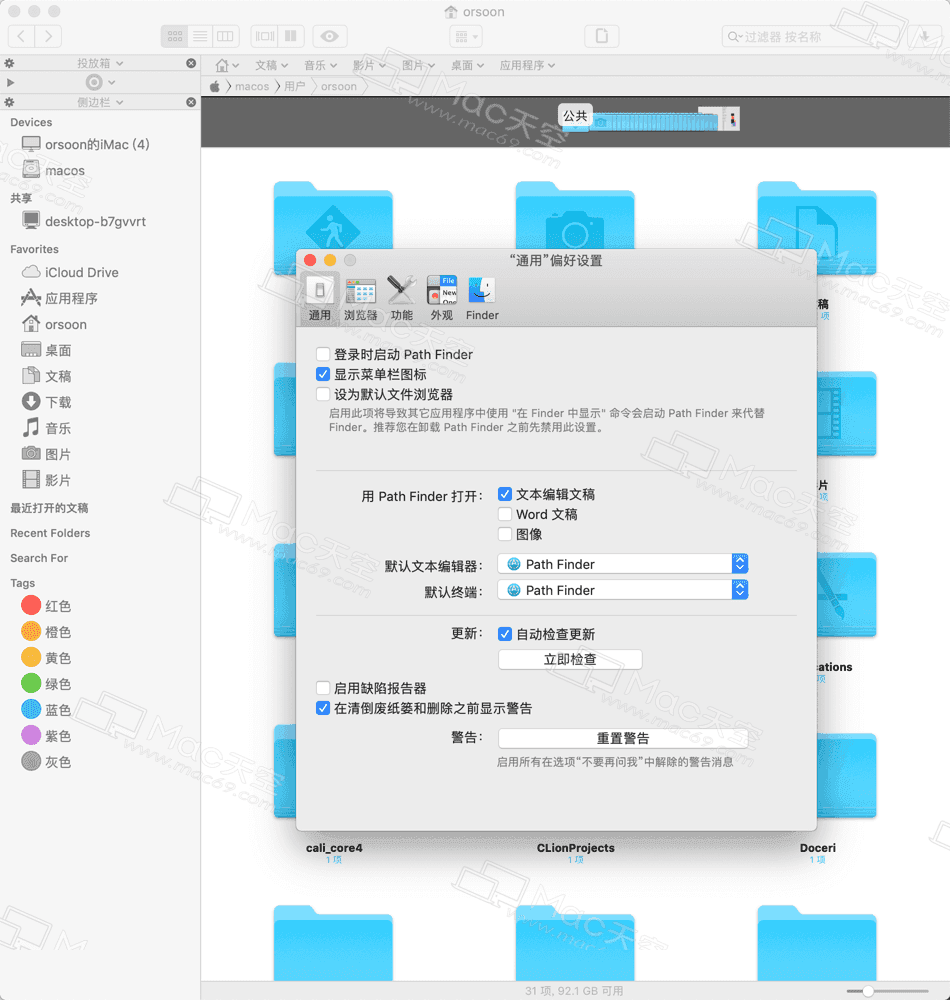Click the Quick Look eye icon
This screenshot has width=950, height=1000.
330,36
